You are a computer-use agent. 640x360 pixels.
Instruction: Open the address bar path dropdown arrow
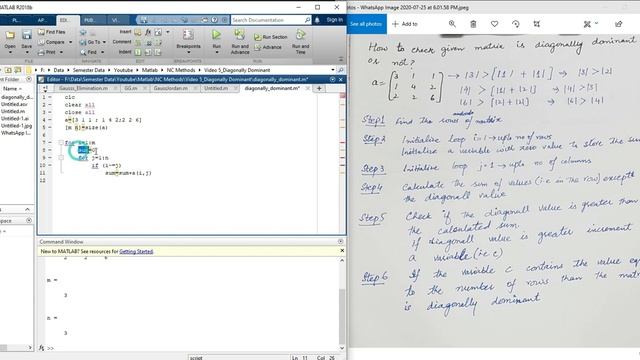(x=333, y=70)
